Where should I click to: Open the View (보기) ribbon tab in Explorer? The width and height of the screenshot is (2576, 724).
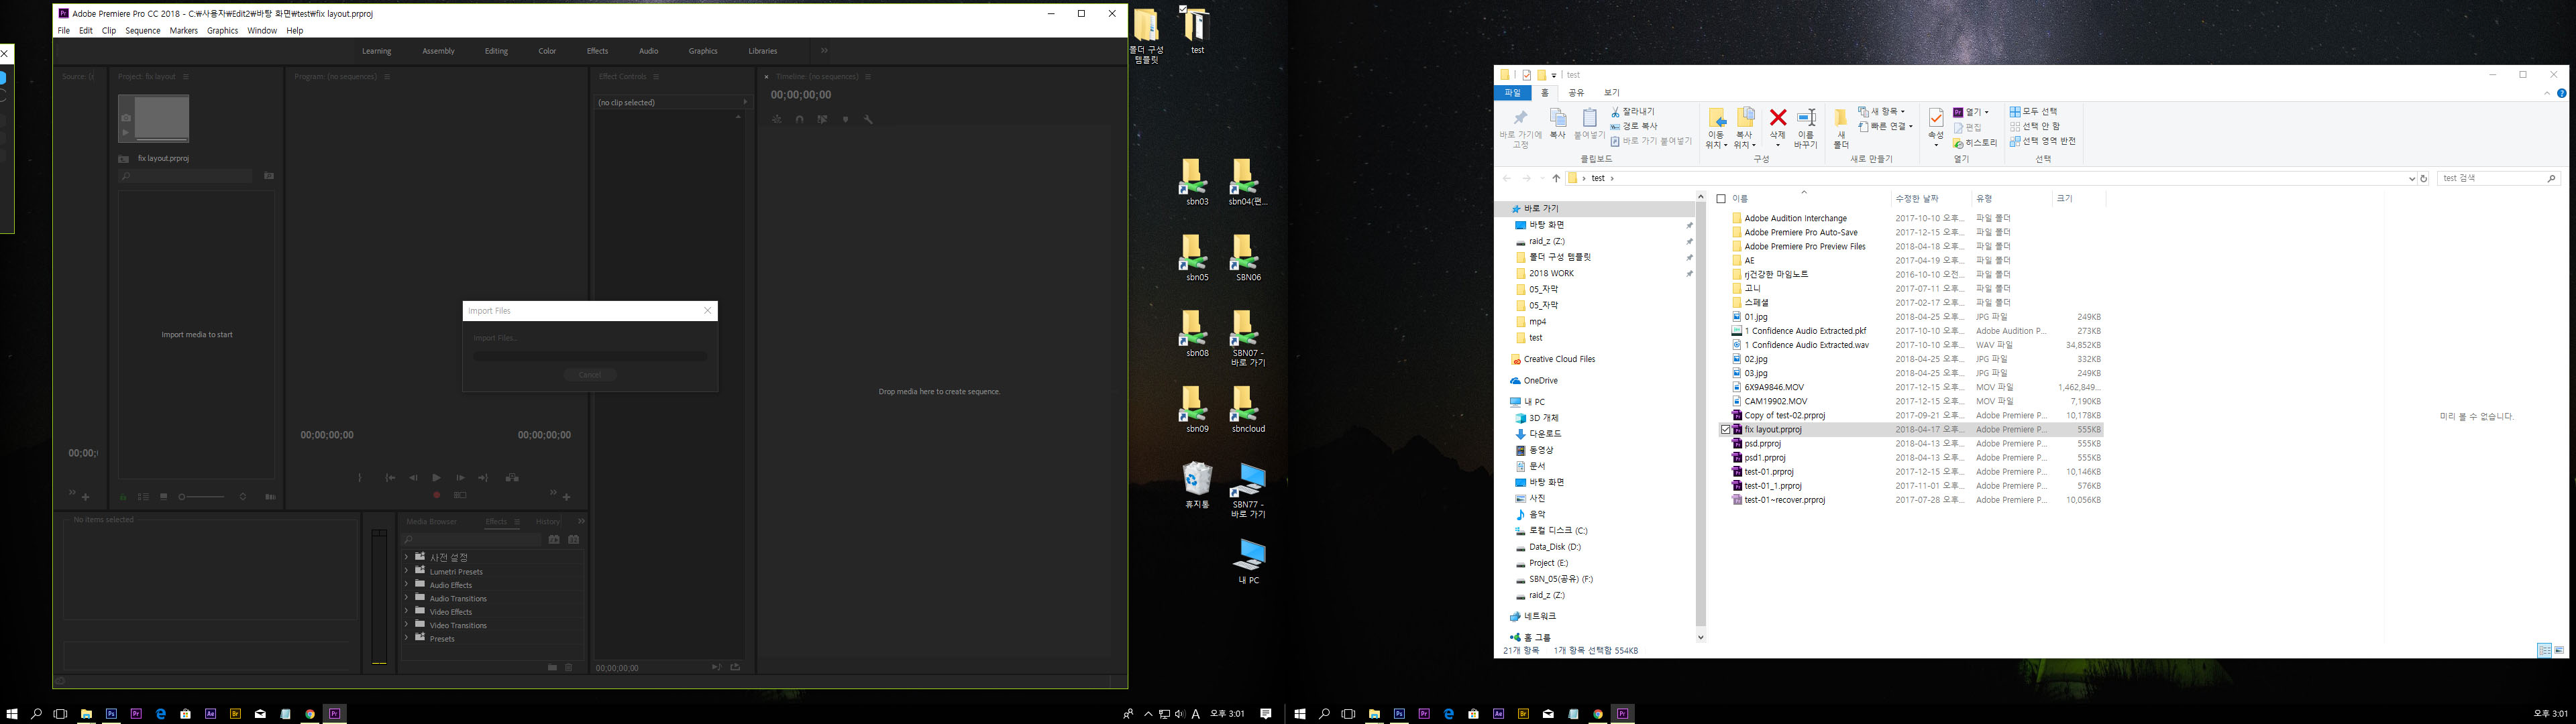pyautogui.click(x=1611, y=93)
